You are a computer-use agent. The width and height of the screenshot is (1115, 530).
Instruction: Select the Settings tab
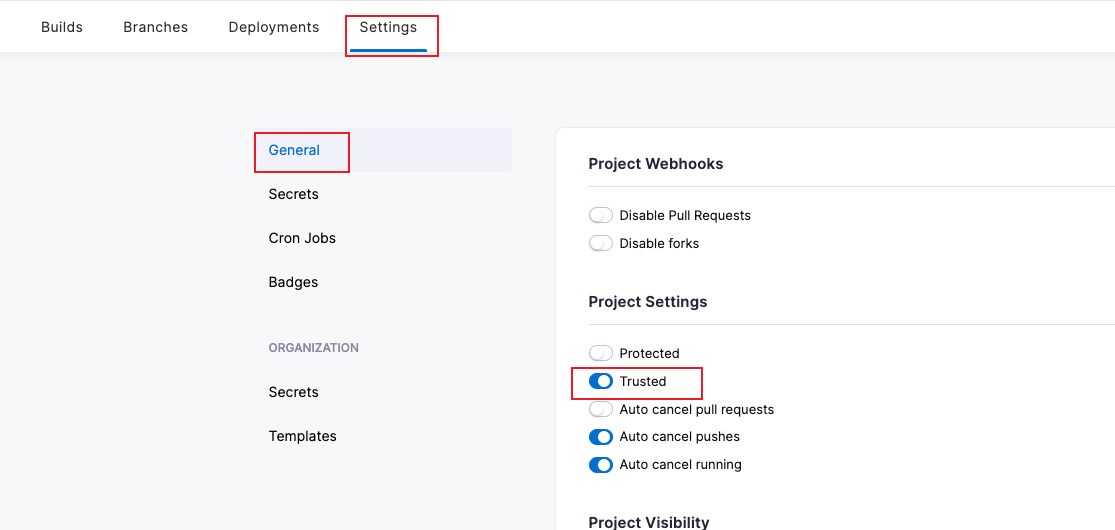coord(388,27)
